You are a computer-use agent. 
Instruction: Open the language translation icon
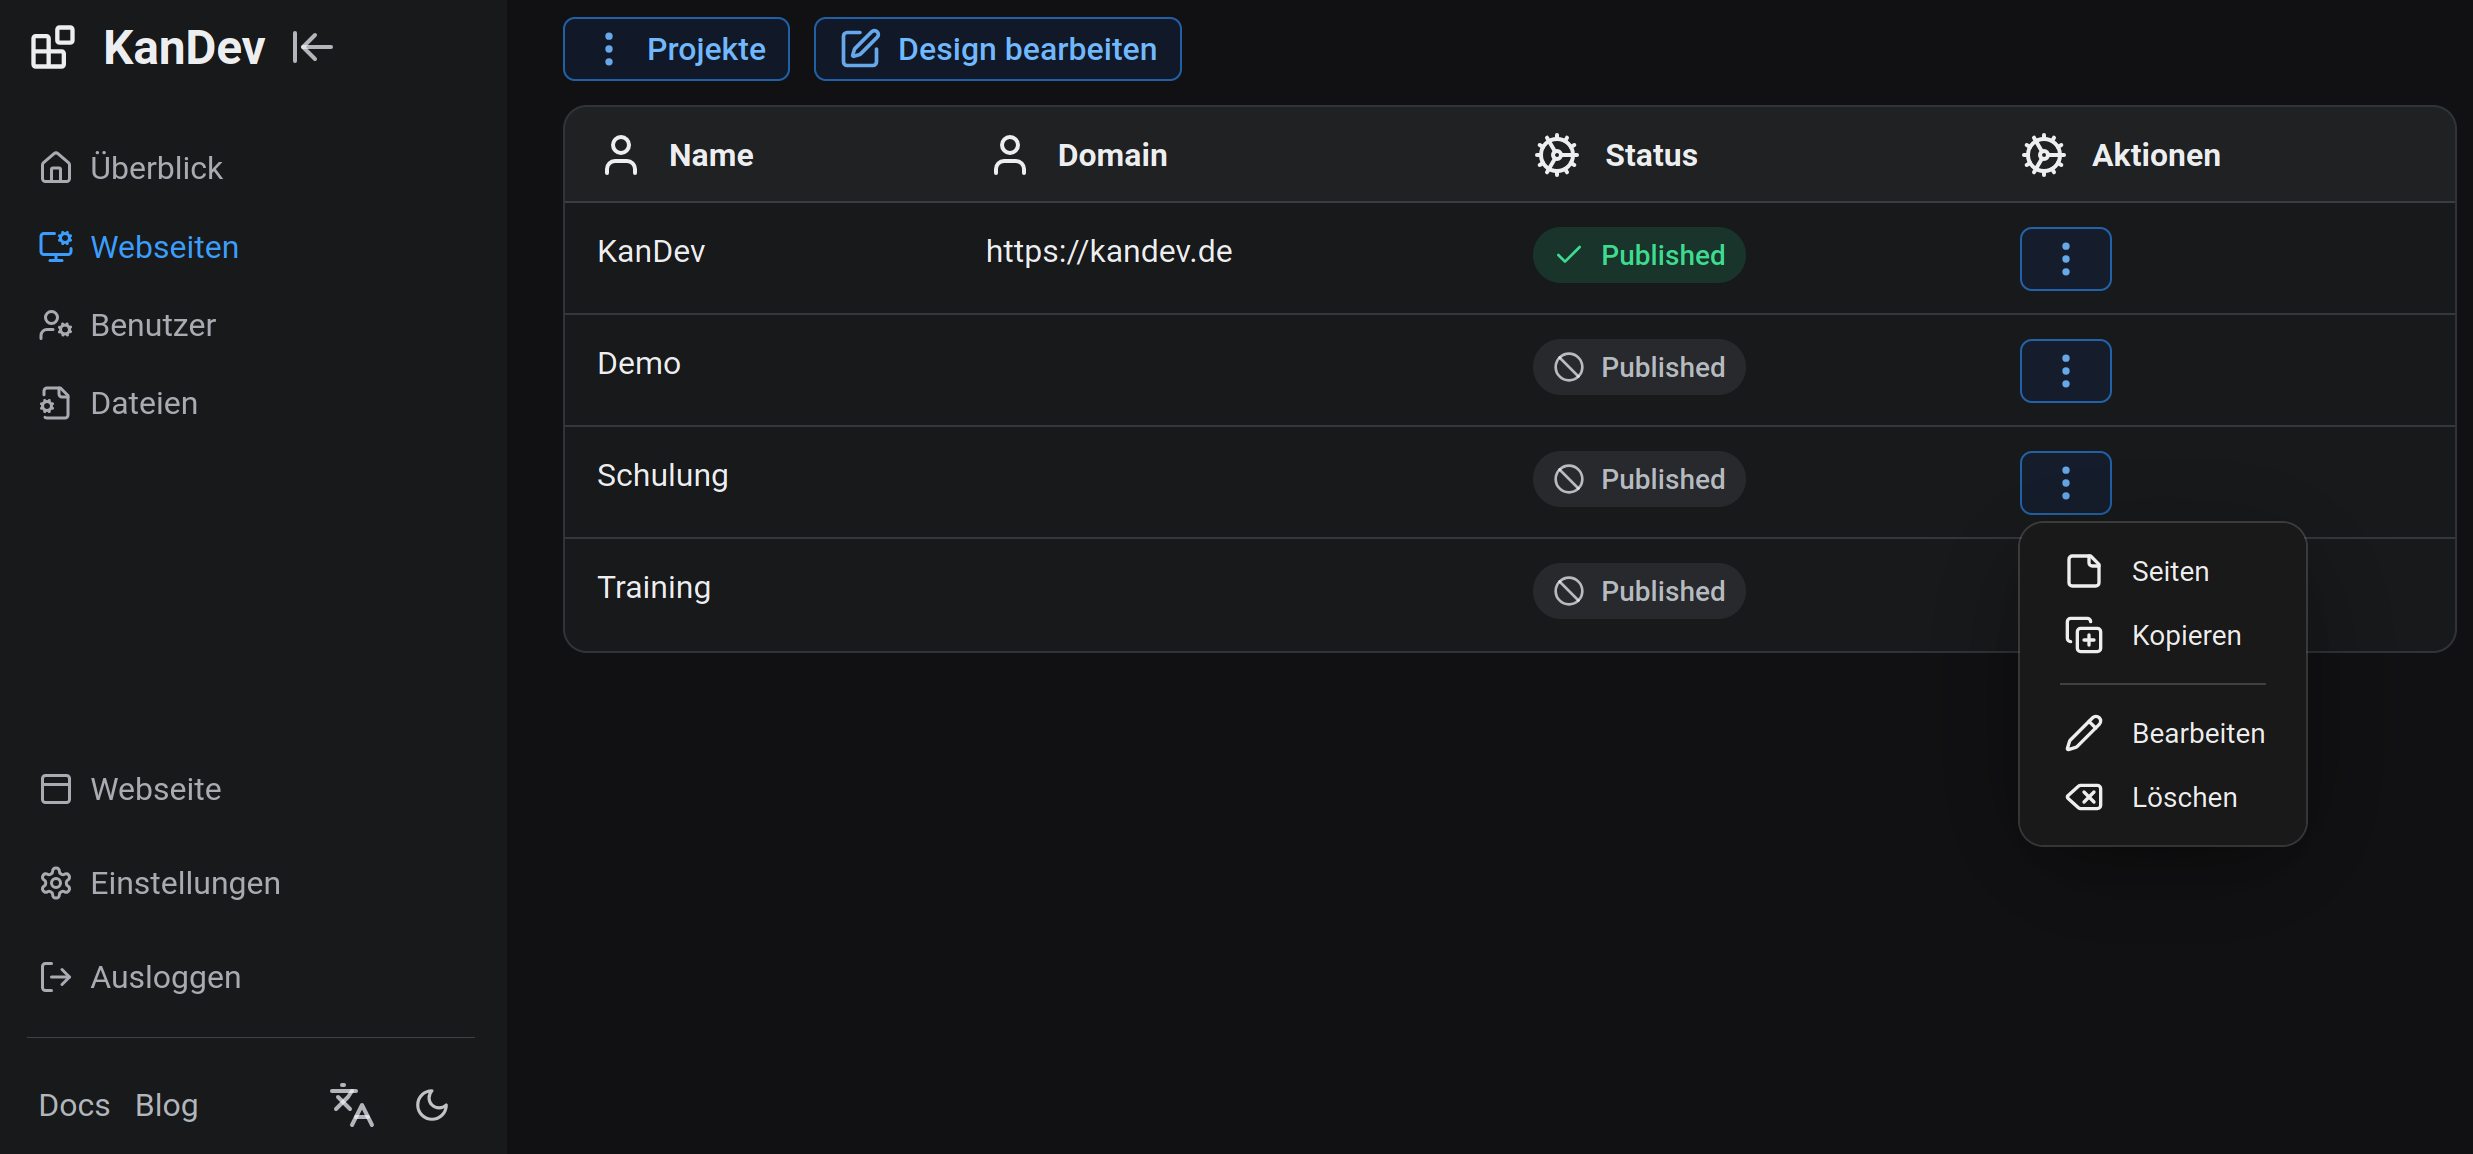[x=351, y=1105]
